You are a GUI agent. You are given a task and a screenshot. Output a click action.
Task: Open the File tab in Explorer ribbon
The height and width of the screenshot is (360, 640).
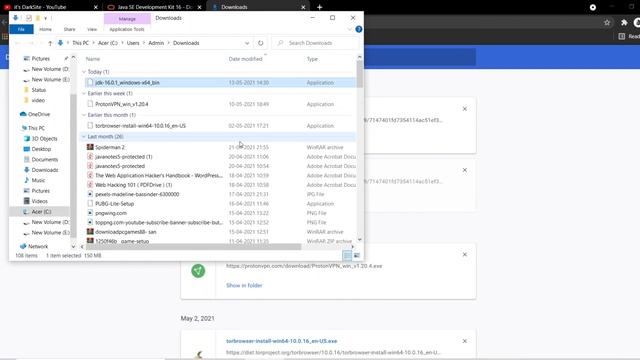[x=21, y=29]
